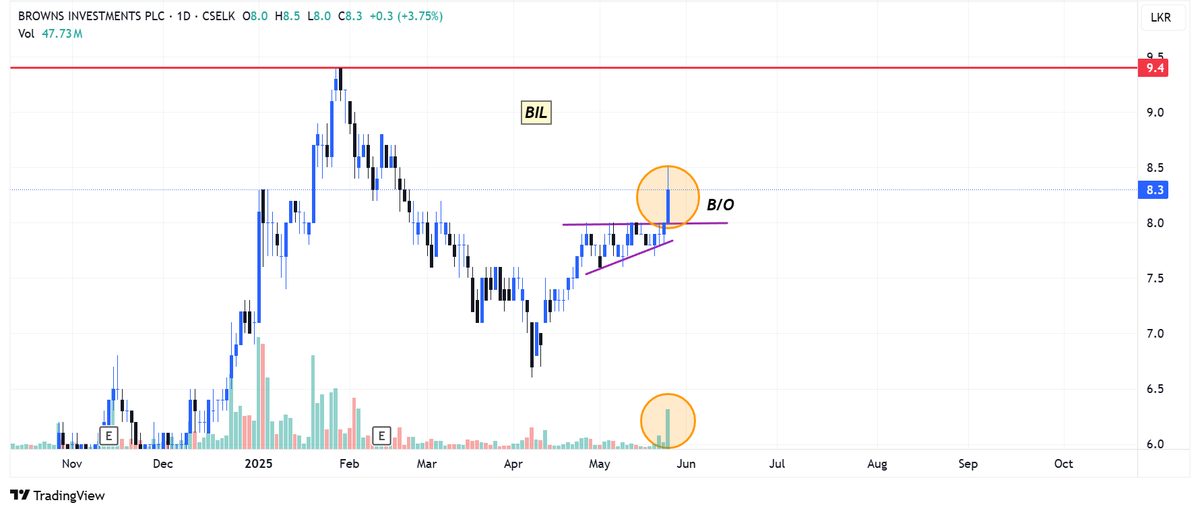Click the May label on time axis
Image resolution: width=1200 pixels, height=513 pixels.
(x=599, y=464)
